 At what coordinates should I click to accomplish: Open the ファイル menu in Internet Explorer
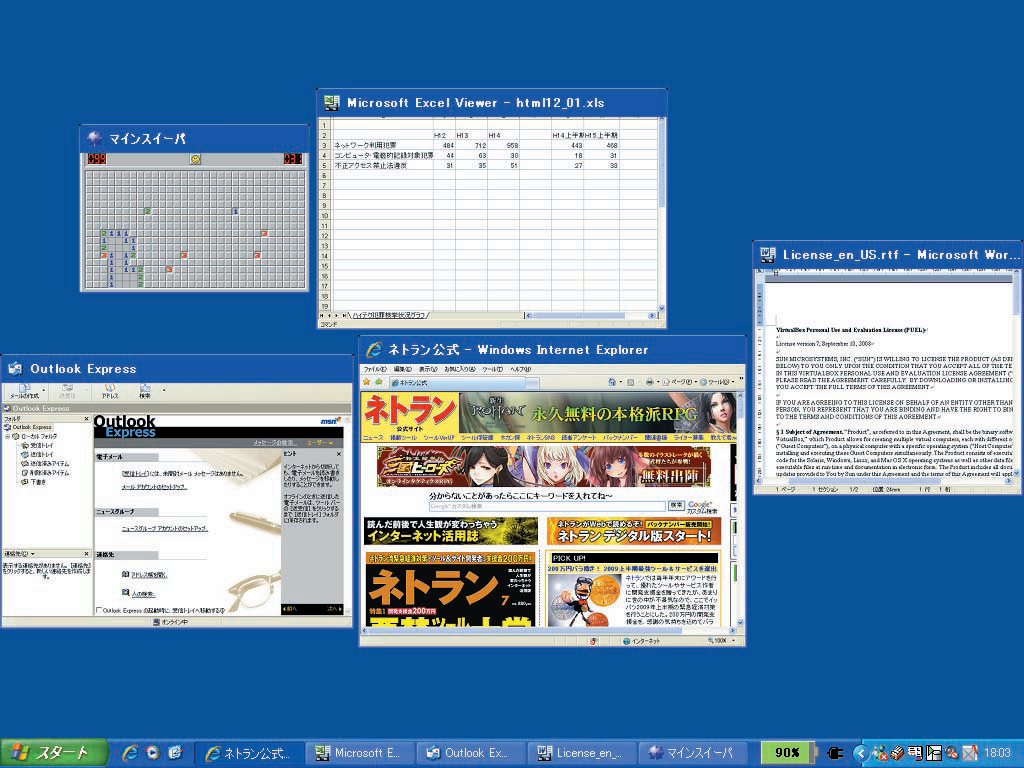point(375,370)
